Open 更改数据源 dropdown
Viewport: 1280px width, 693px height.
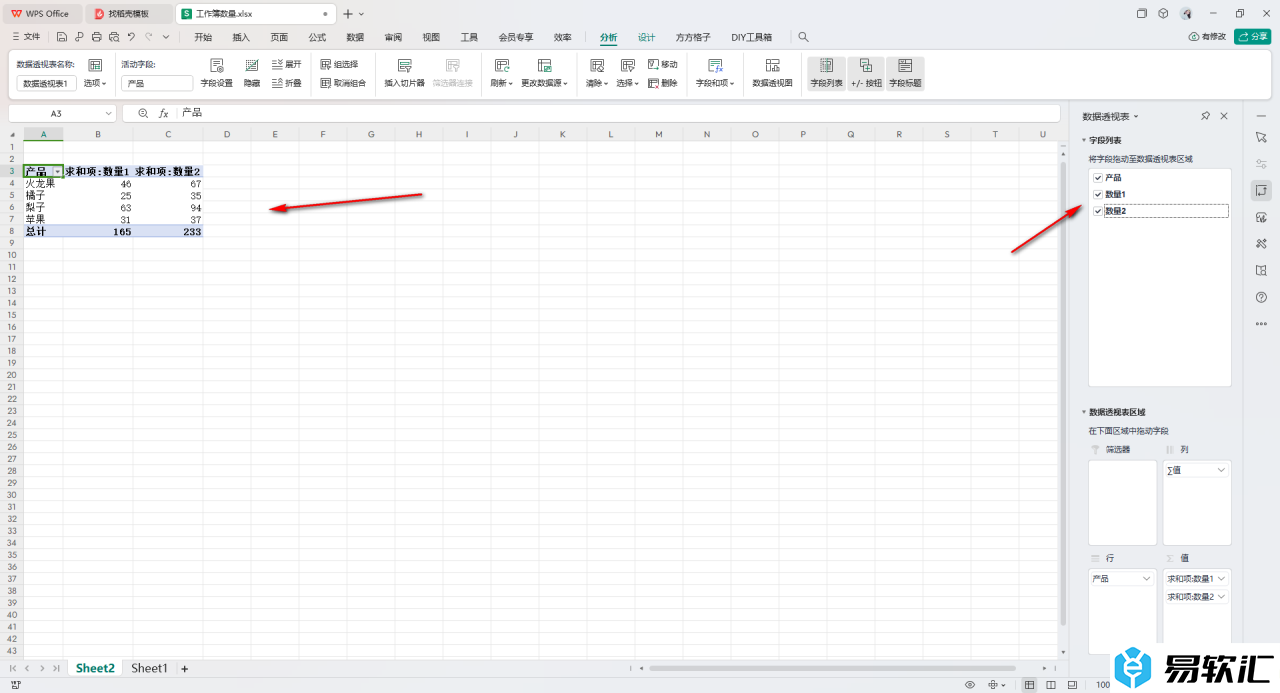tap(544, 84)
